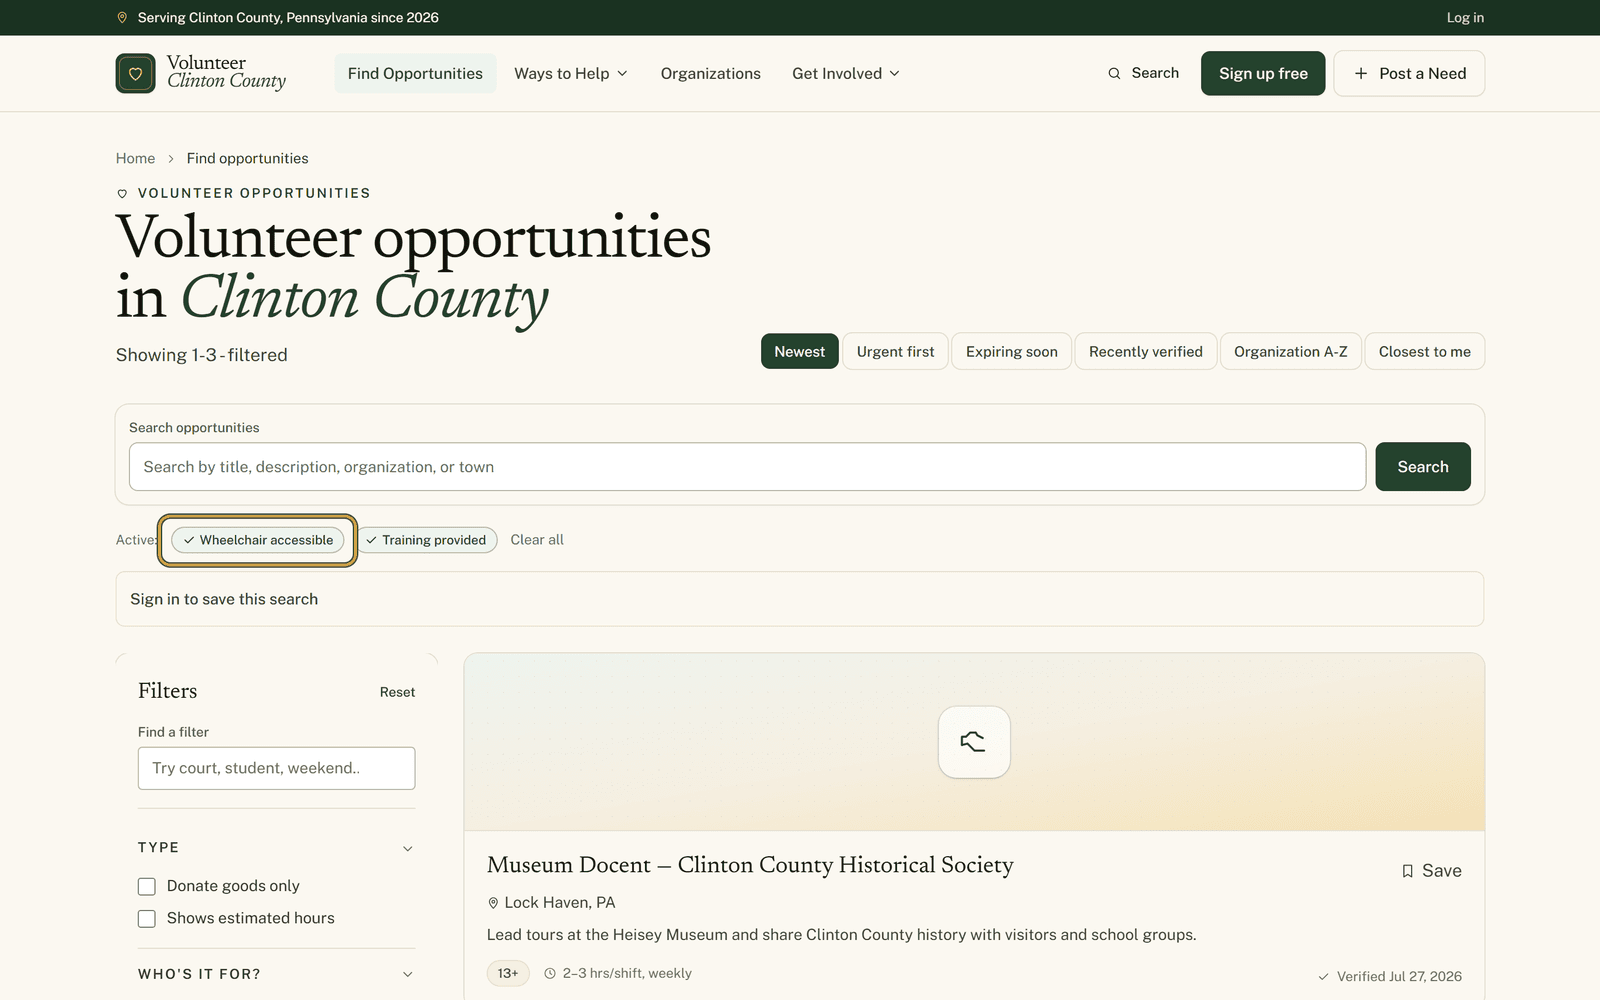1600x1000 pixels.
Task: Collapse the WHO'S IT FOR? filter section
Action: pos(276,974)
